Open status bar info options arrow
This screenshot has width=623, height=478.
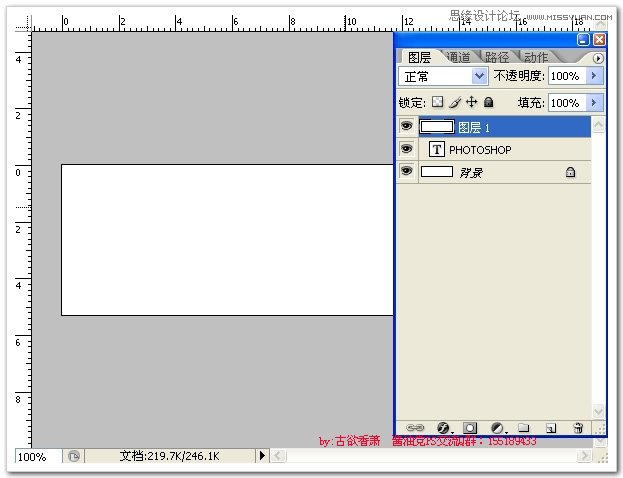262,456
